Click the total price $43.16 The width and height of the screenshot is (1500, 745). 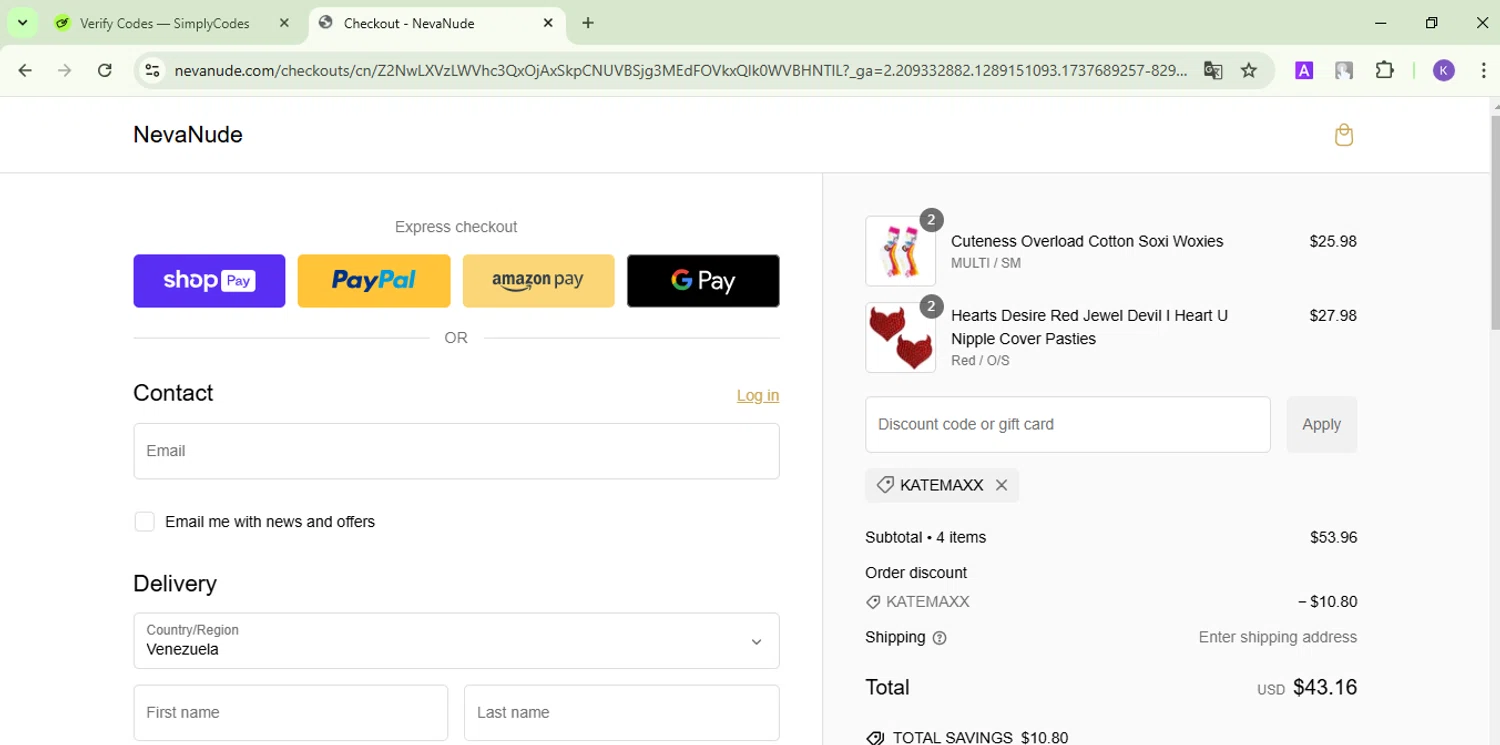(1325, 687)
